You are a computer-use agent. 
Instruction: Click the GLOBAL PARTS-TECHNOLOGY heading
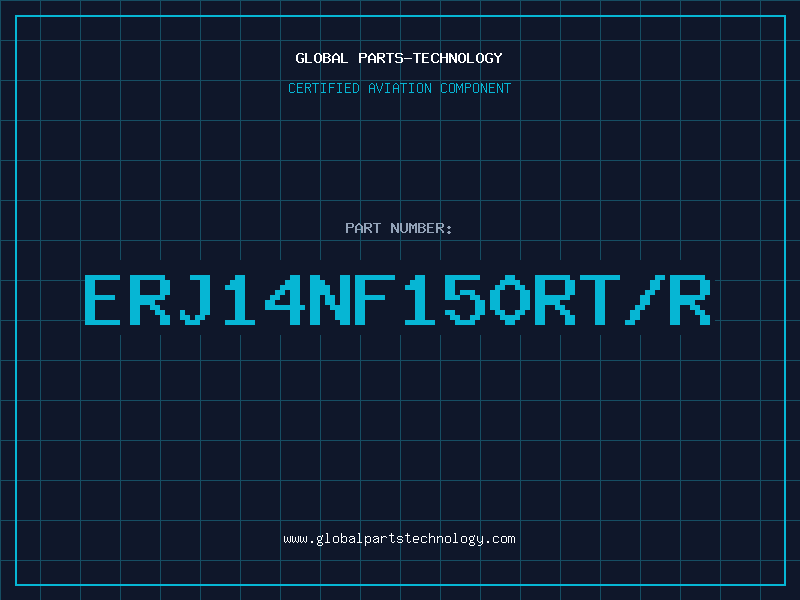(399, 58)
